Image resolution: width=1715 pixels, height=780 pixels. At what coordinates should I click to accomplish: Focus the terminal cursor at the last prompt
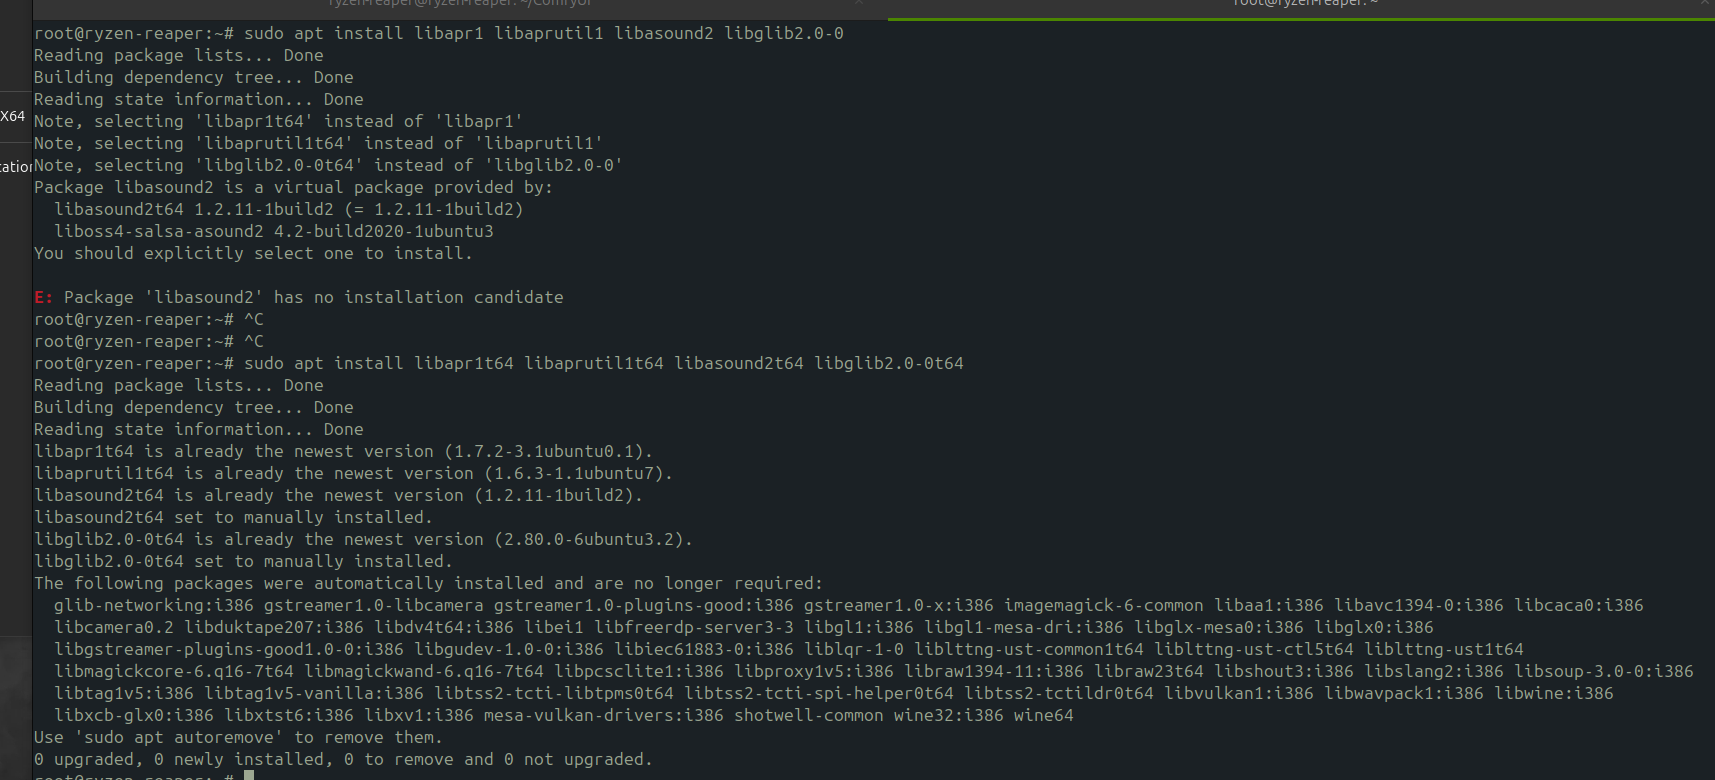249,775
